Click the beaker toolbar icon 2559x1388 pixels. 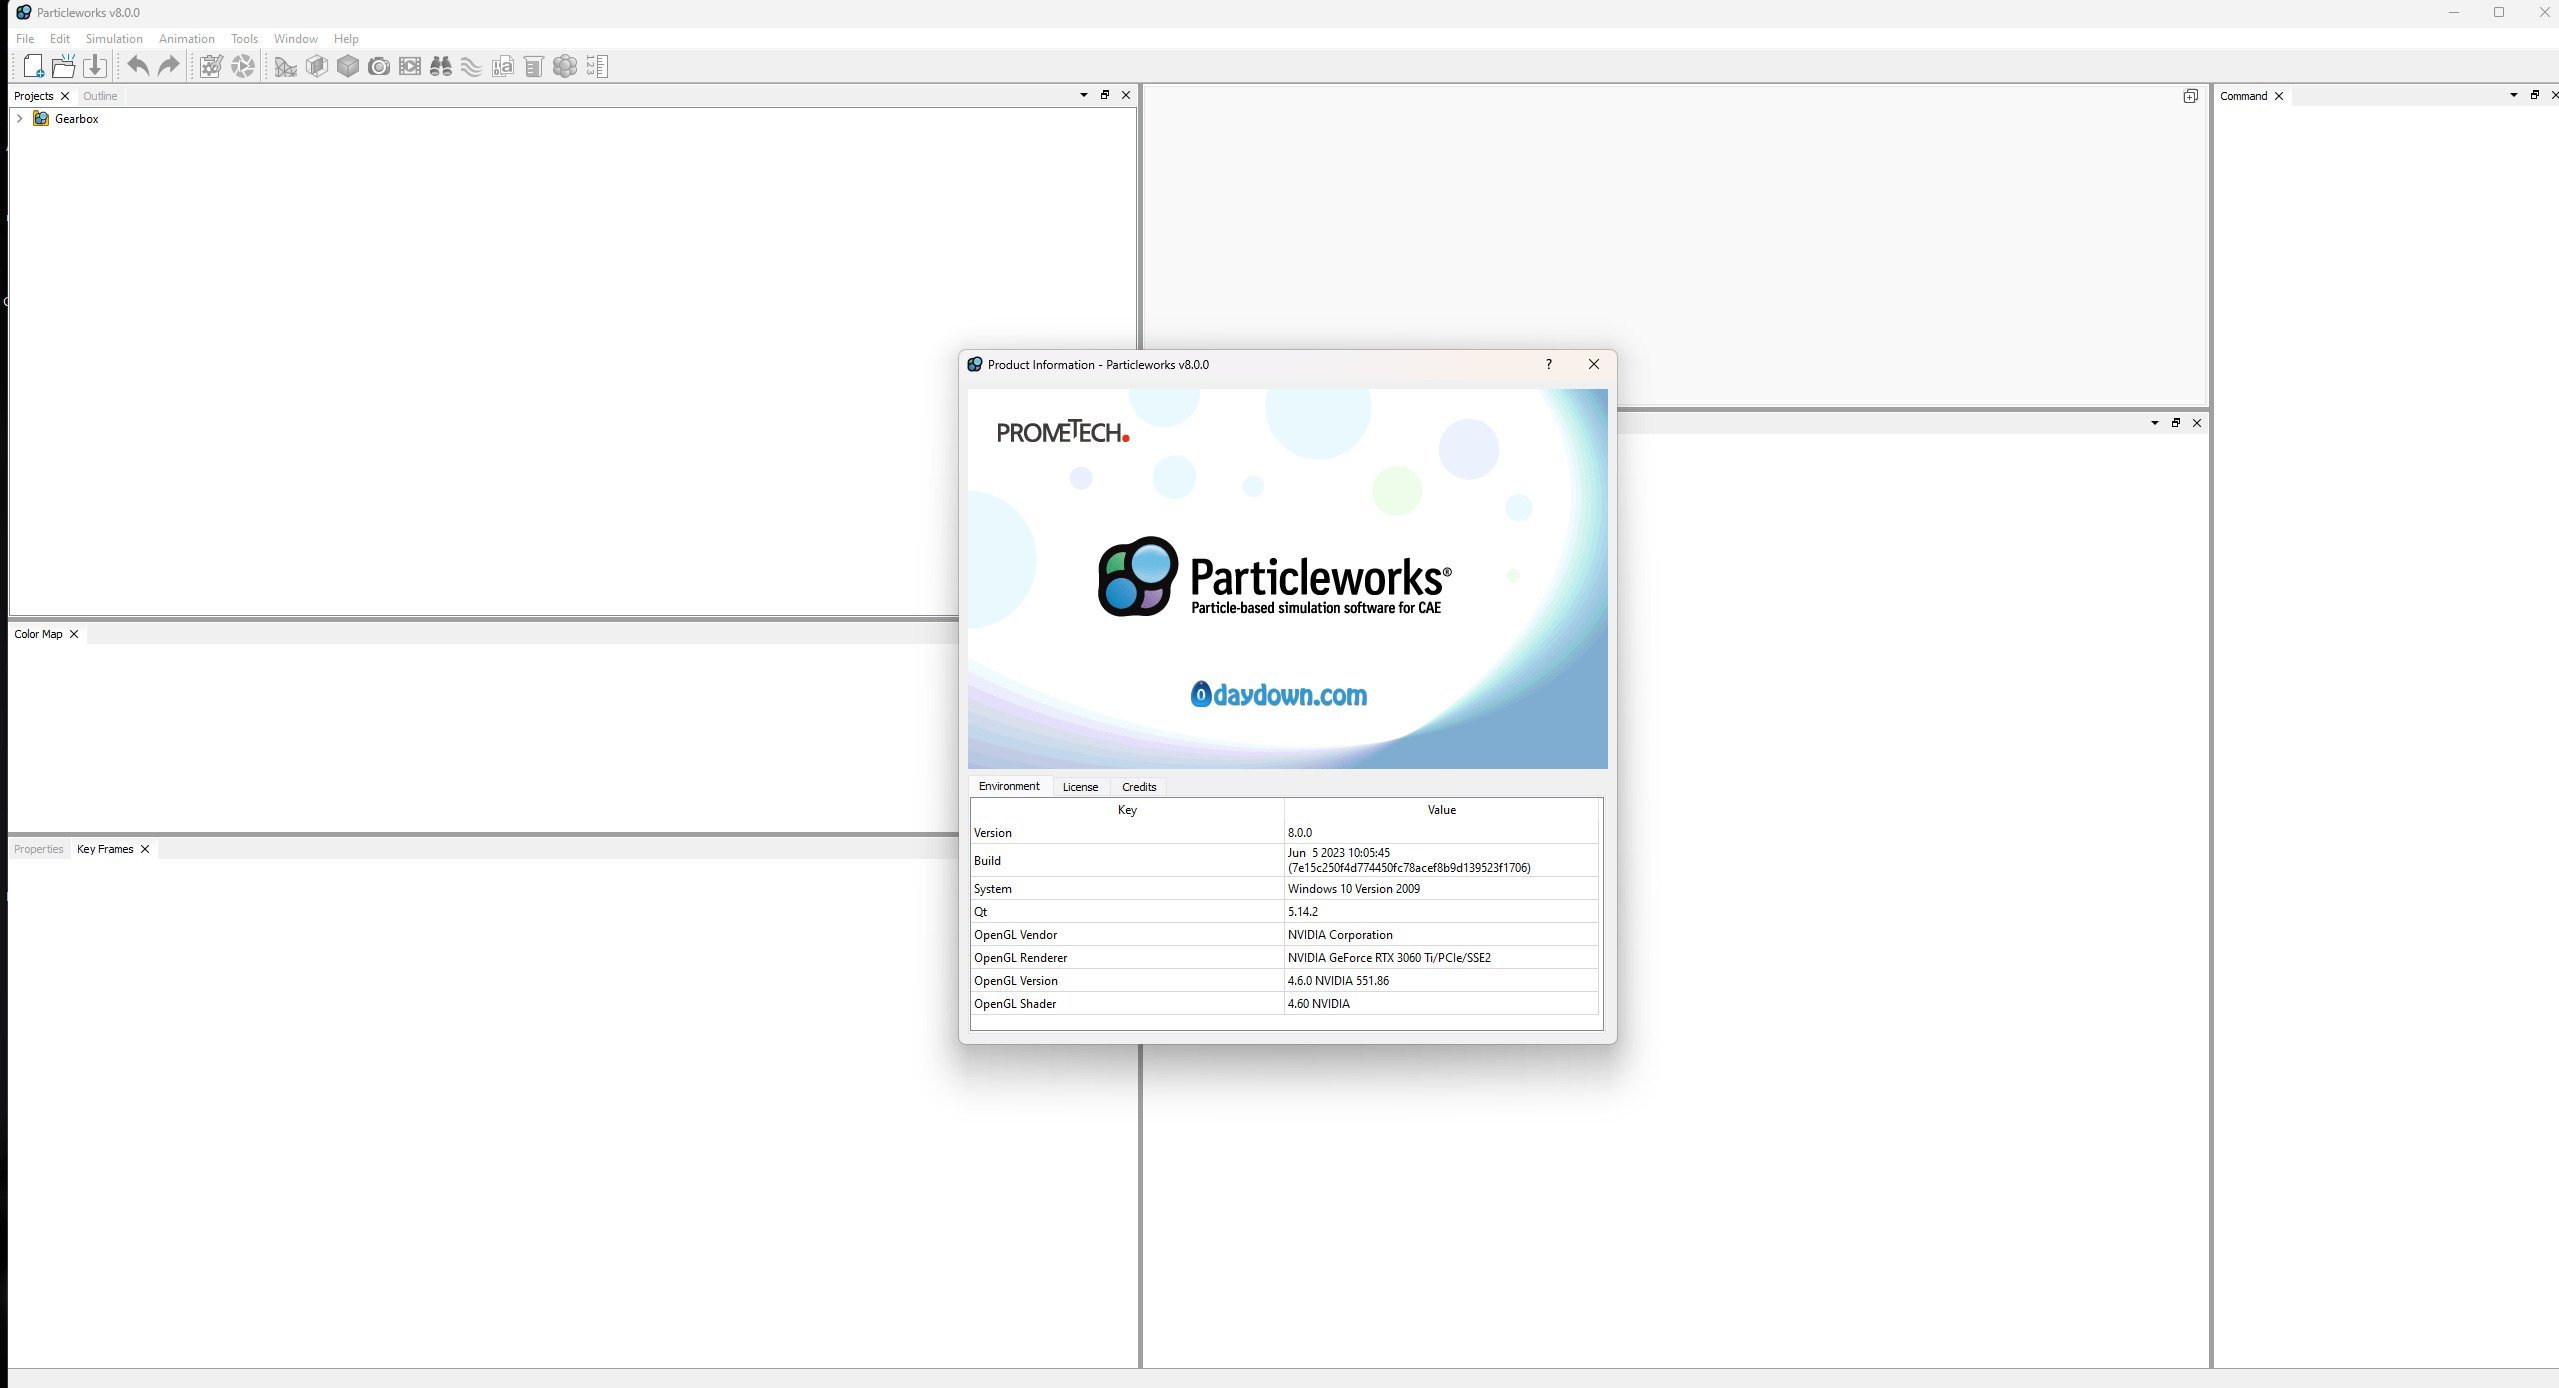coord(534,67)
